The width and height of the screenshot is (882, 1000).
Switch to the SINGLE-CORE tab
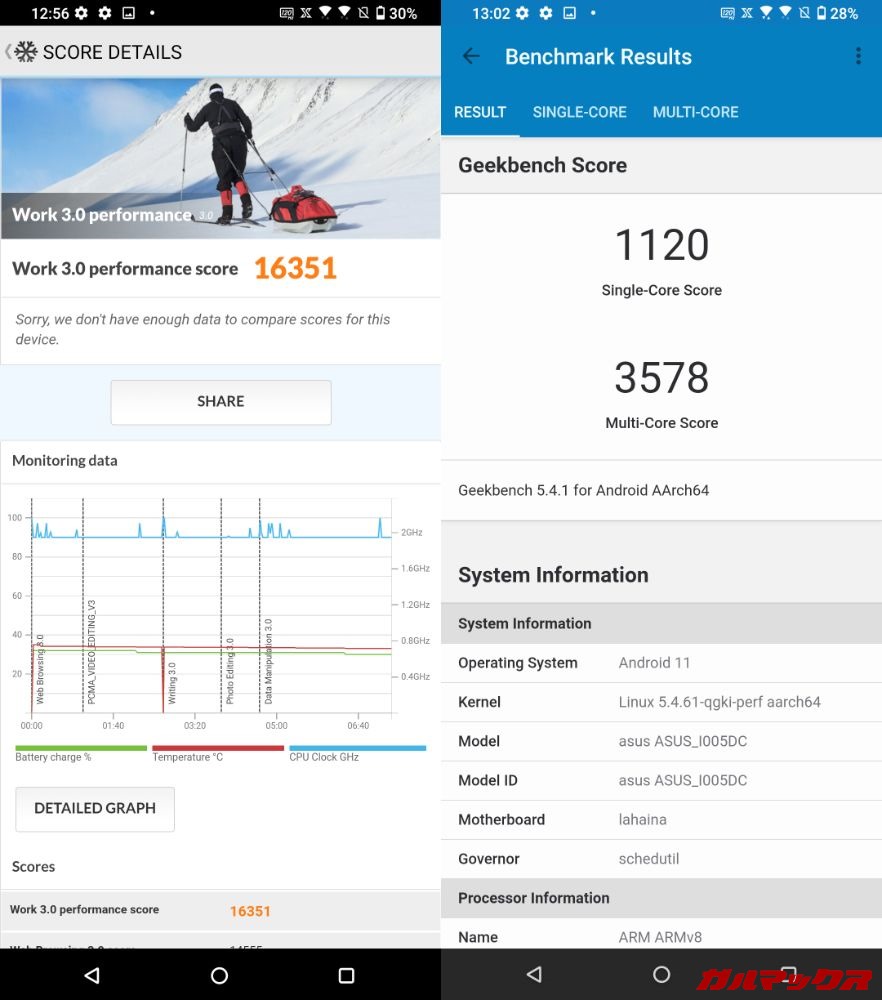(579, 112)
